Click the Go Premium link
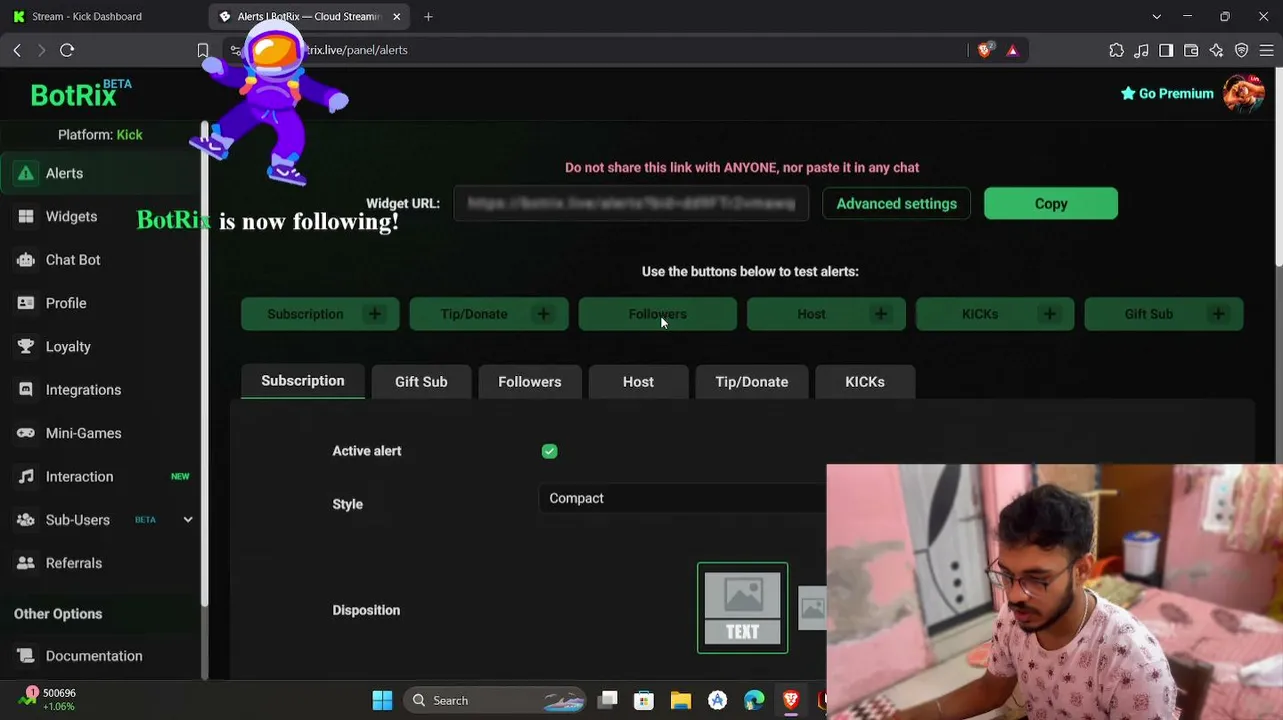Image resolution: width=1283 pixels, height=720 pixels. coord(1167,93)
